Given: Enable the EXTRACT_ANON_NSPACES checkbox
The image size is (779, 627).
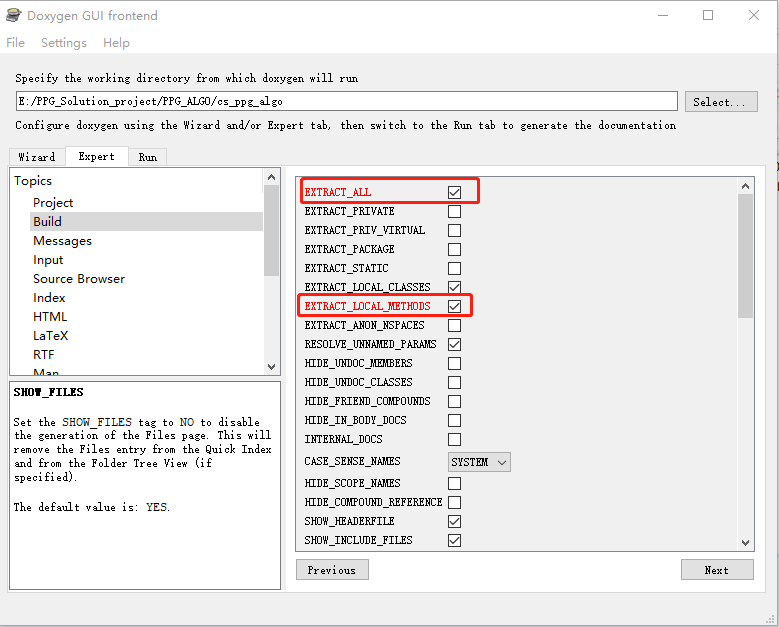Looking at the screenshot, I should pyautogui.click(x=454, y=325).
